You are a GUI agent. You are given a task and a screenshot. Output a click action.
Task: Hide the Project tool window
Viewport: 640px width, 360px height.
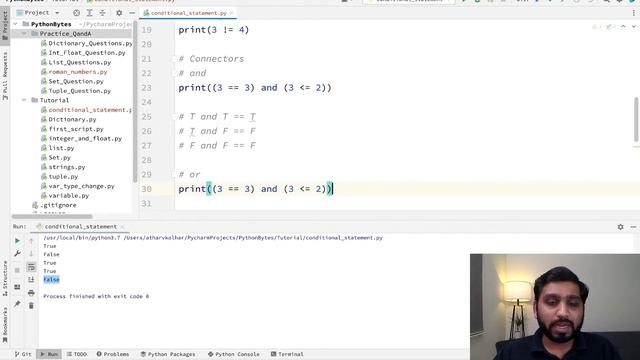pyautogui.click(x=132, y=13)
